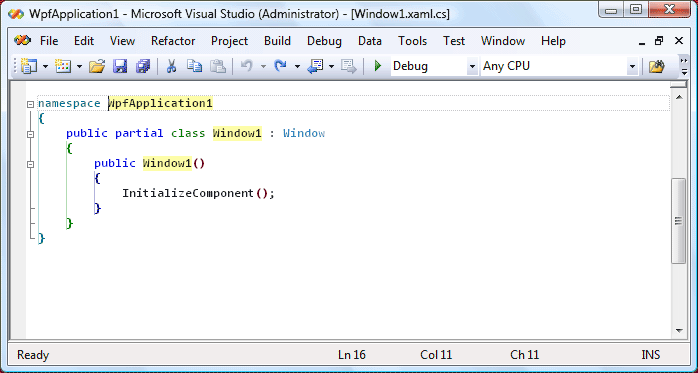This screenshot has width=698, height=373.
Task: Open a file using the folder icon
Action: click(97, 67)
